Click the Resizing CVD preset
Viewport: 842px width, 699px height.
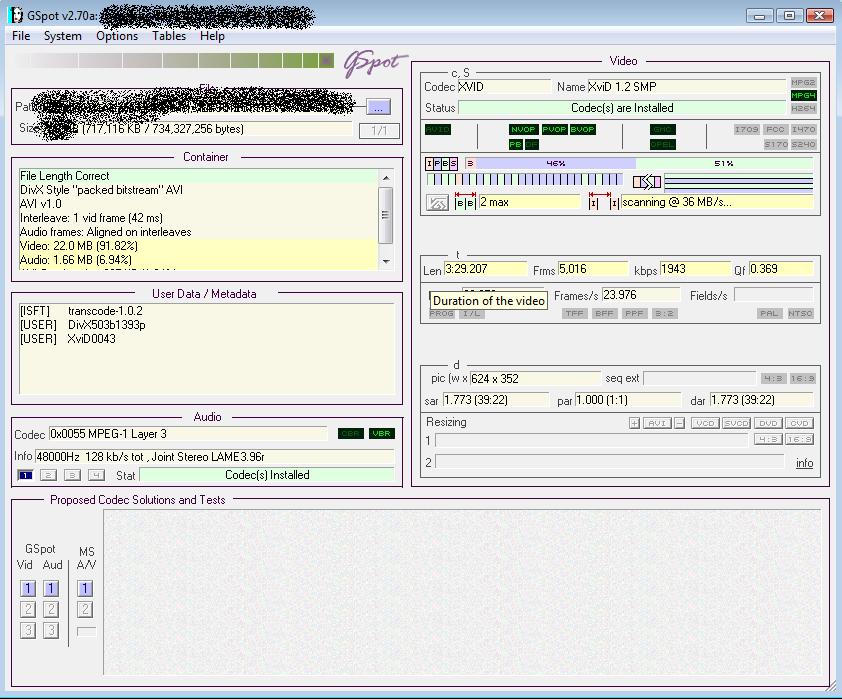point(800,424)
